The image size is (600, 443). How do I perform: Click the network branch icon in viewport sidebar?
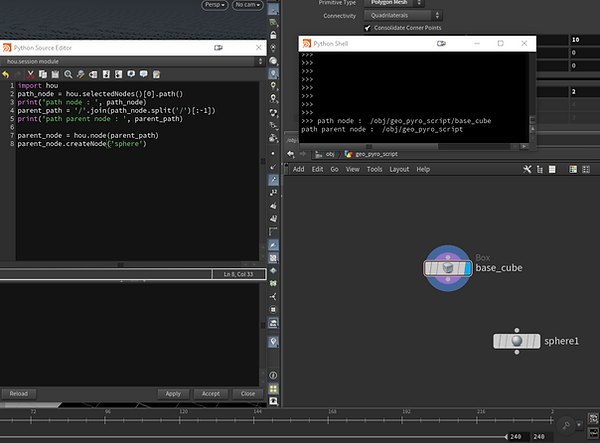point(273,296)
